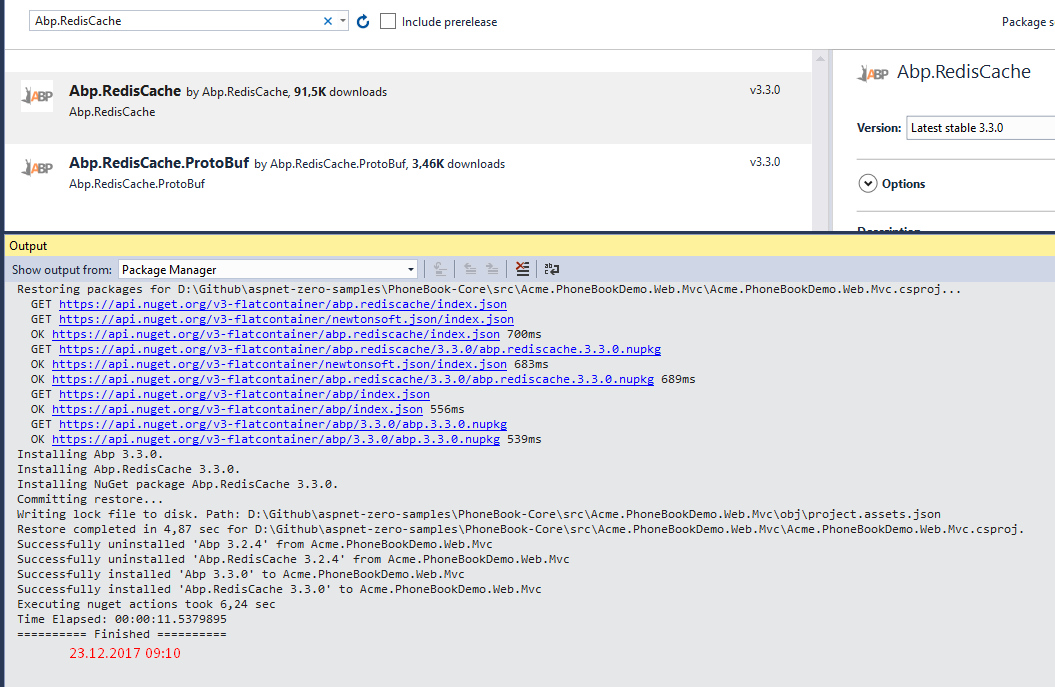Clear the search box with the X button
This screenshot has height=687, width=1055.
tap(327, 19)
